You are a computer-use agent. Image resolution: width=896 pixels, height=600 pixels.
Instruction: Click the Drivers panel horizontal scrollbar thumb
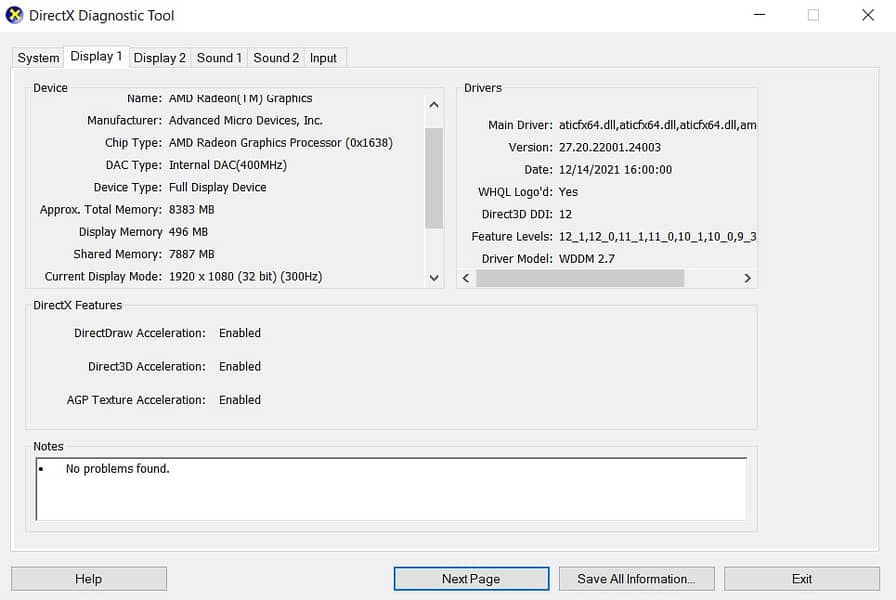pos(579,278)
